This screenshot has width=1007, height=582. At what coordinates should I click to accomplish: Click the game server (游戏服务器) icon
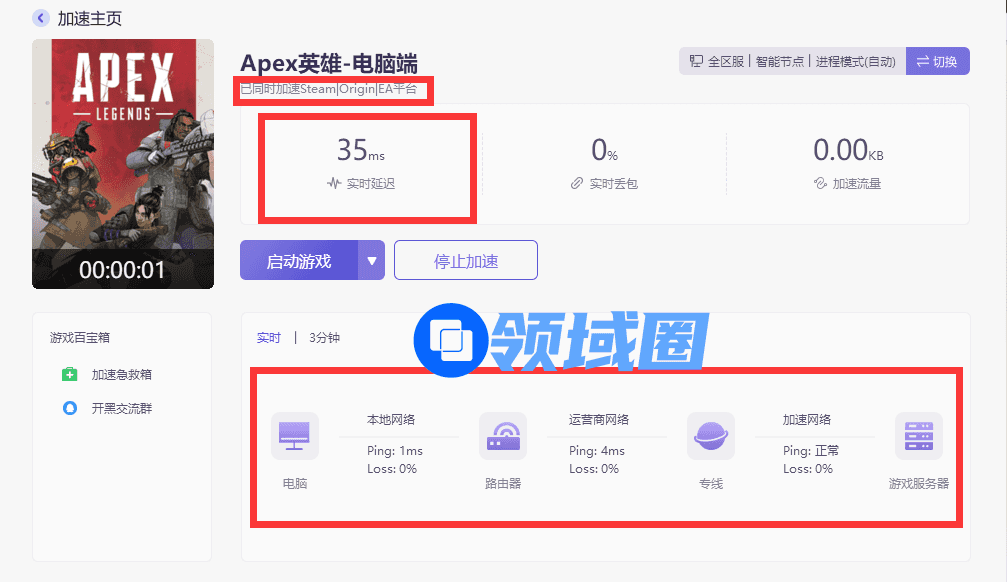pyautogui.click(x=918, y=436)
